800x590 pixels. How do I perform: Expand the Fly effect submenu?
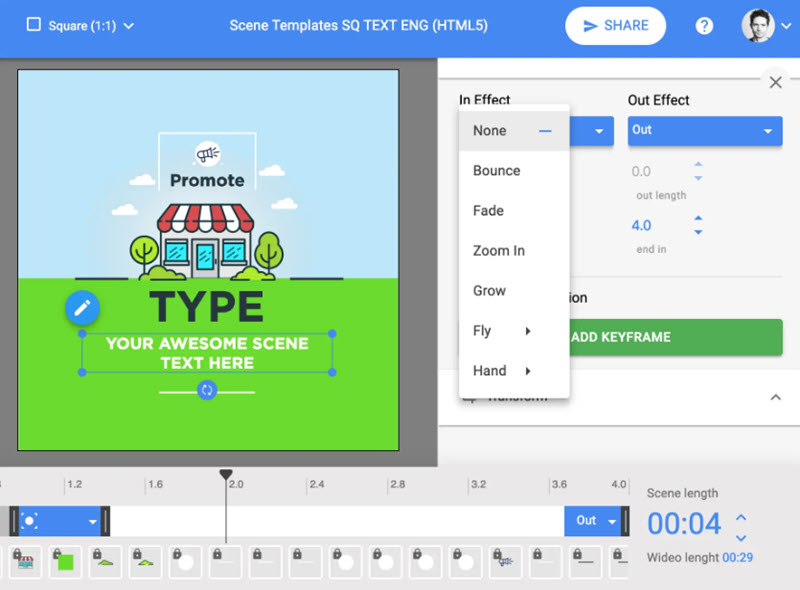(x=500, y=330)
